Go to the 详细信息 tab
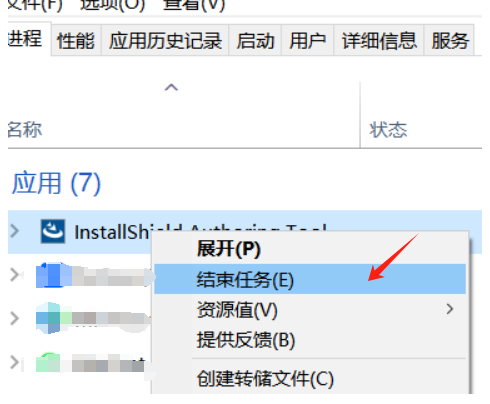490x404 pixels. (x=379, y=40)
